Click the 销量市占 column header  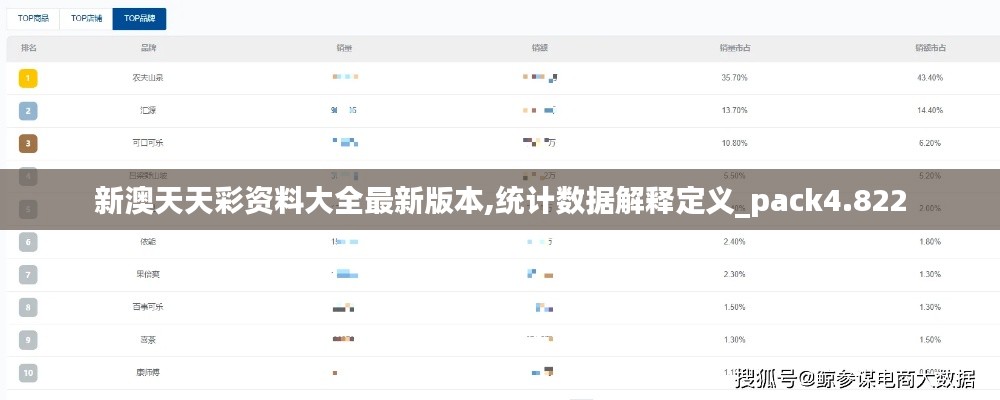pos(735,48)
